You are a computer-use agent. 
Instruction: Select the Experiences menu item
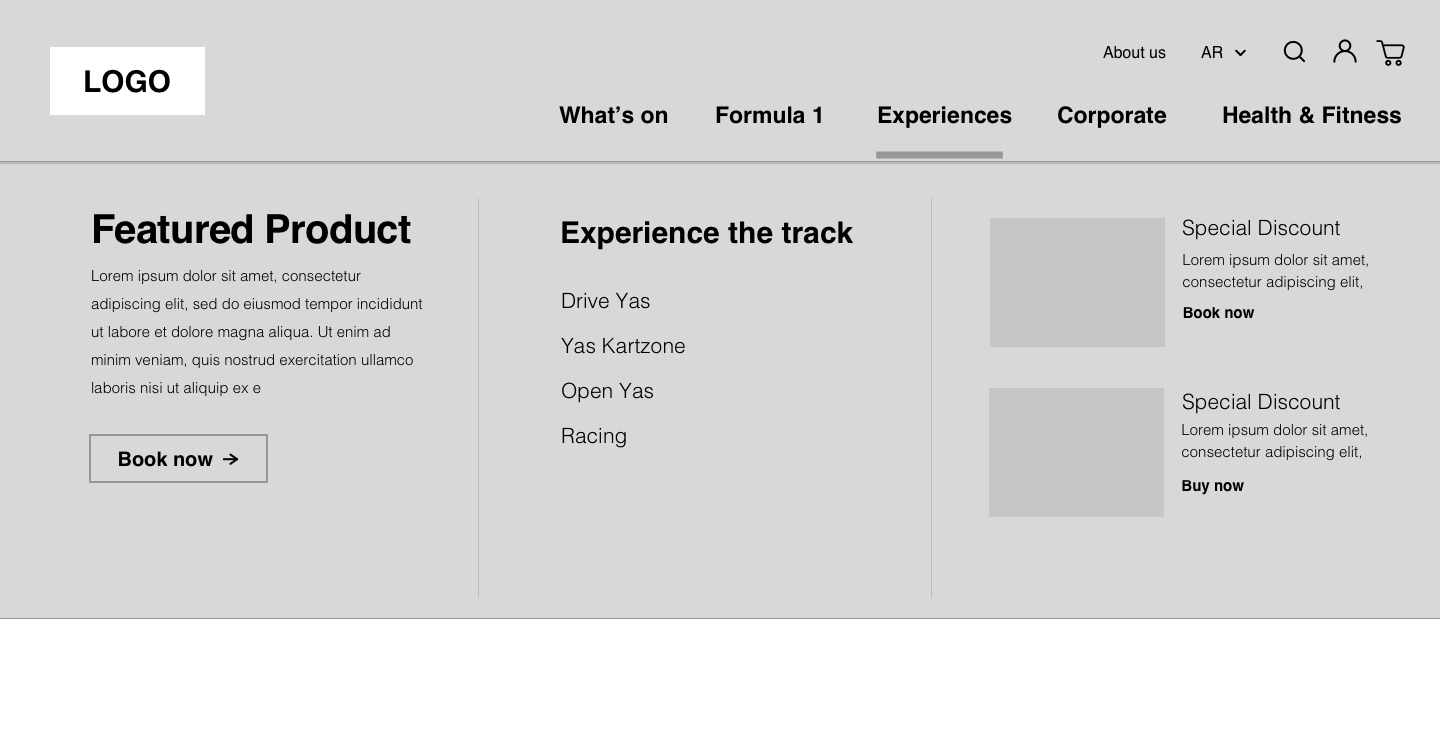click(944, 116)
